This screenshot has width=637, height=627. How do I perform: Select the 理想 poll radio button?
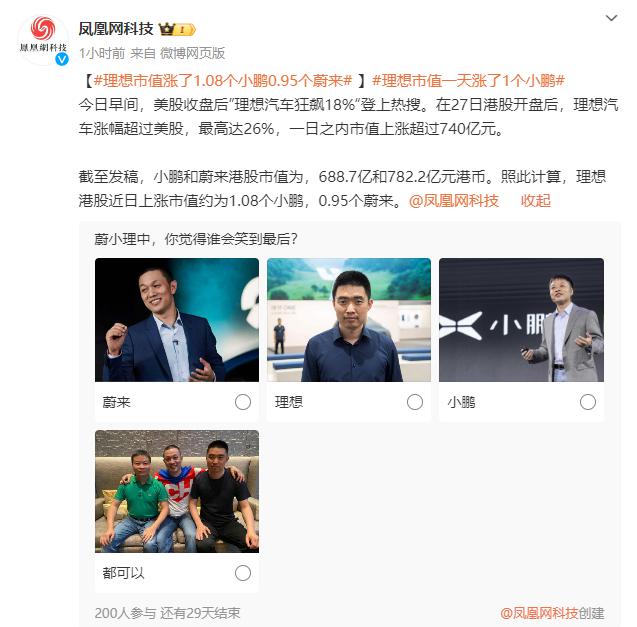pos(415,402)
